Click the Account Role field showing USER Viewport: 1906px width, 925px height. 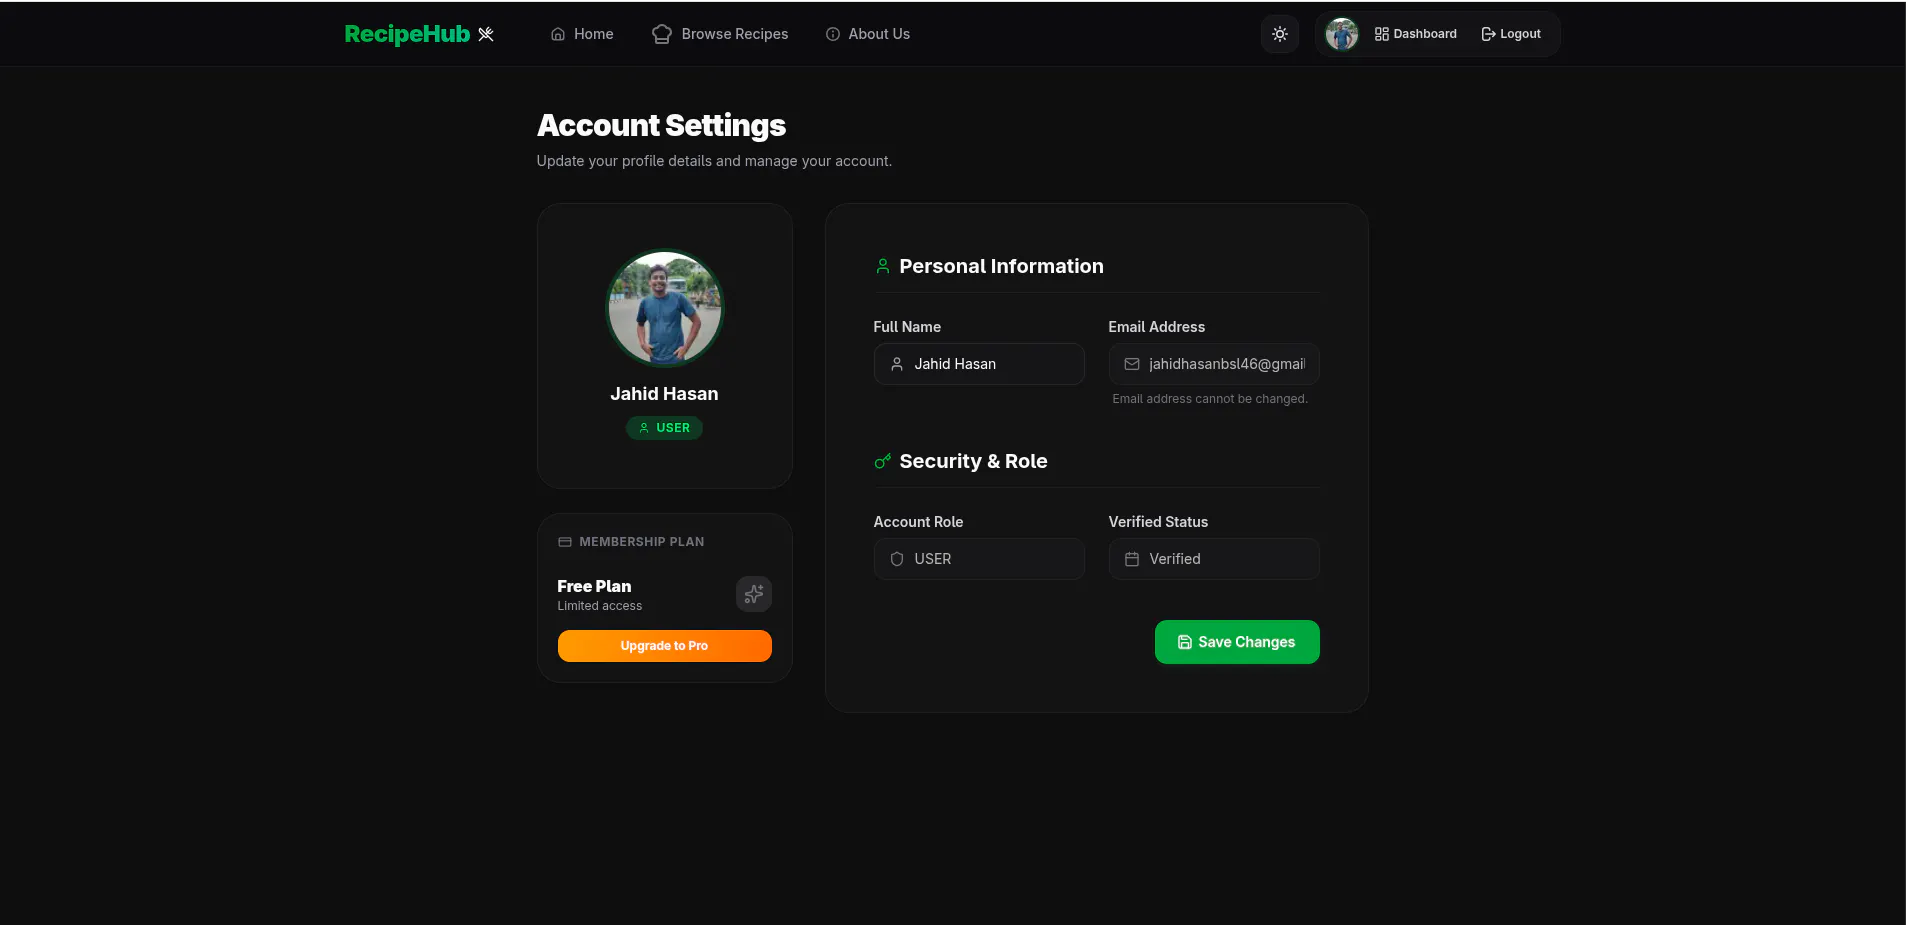coord(979,559)
